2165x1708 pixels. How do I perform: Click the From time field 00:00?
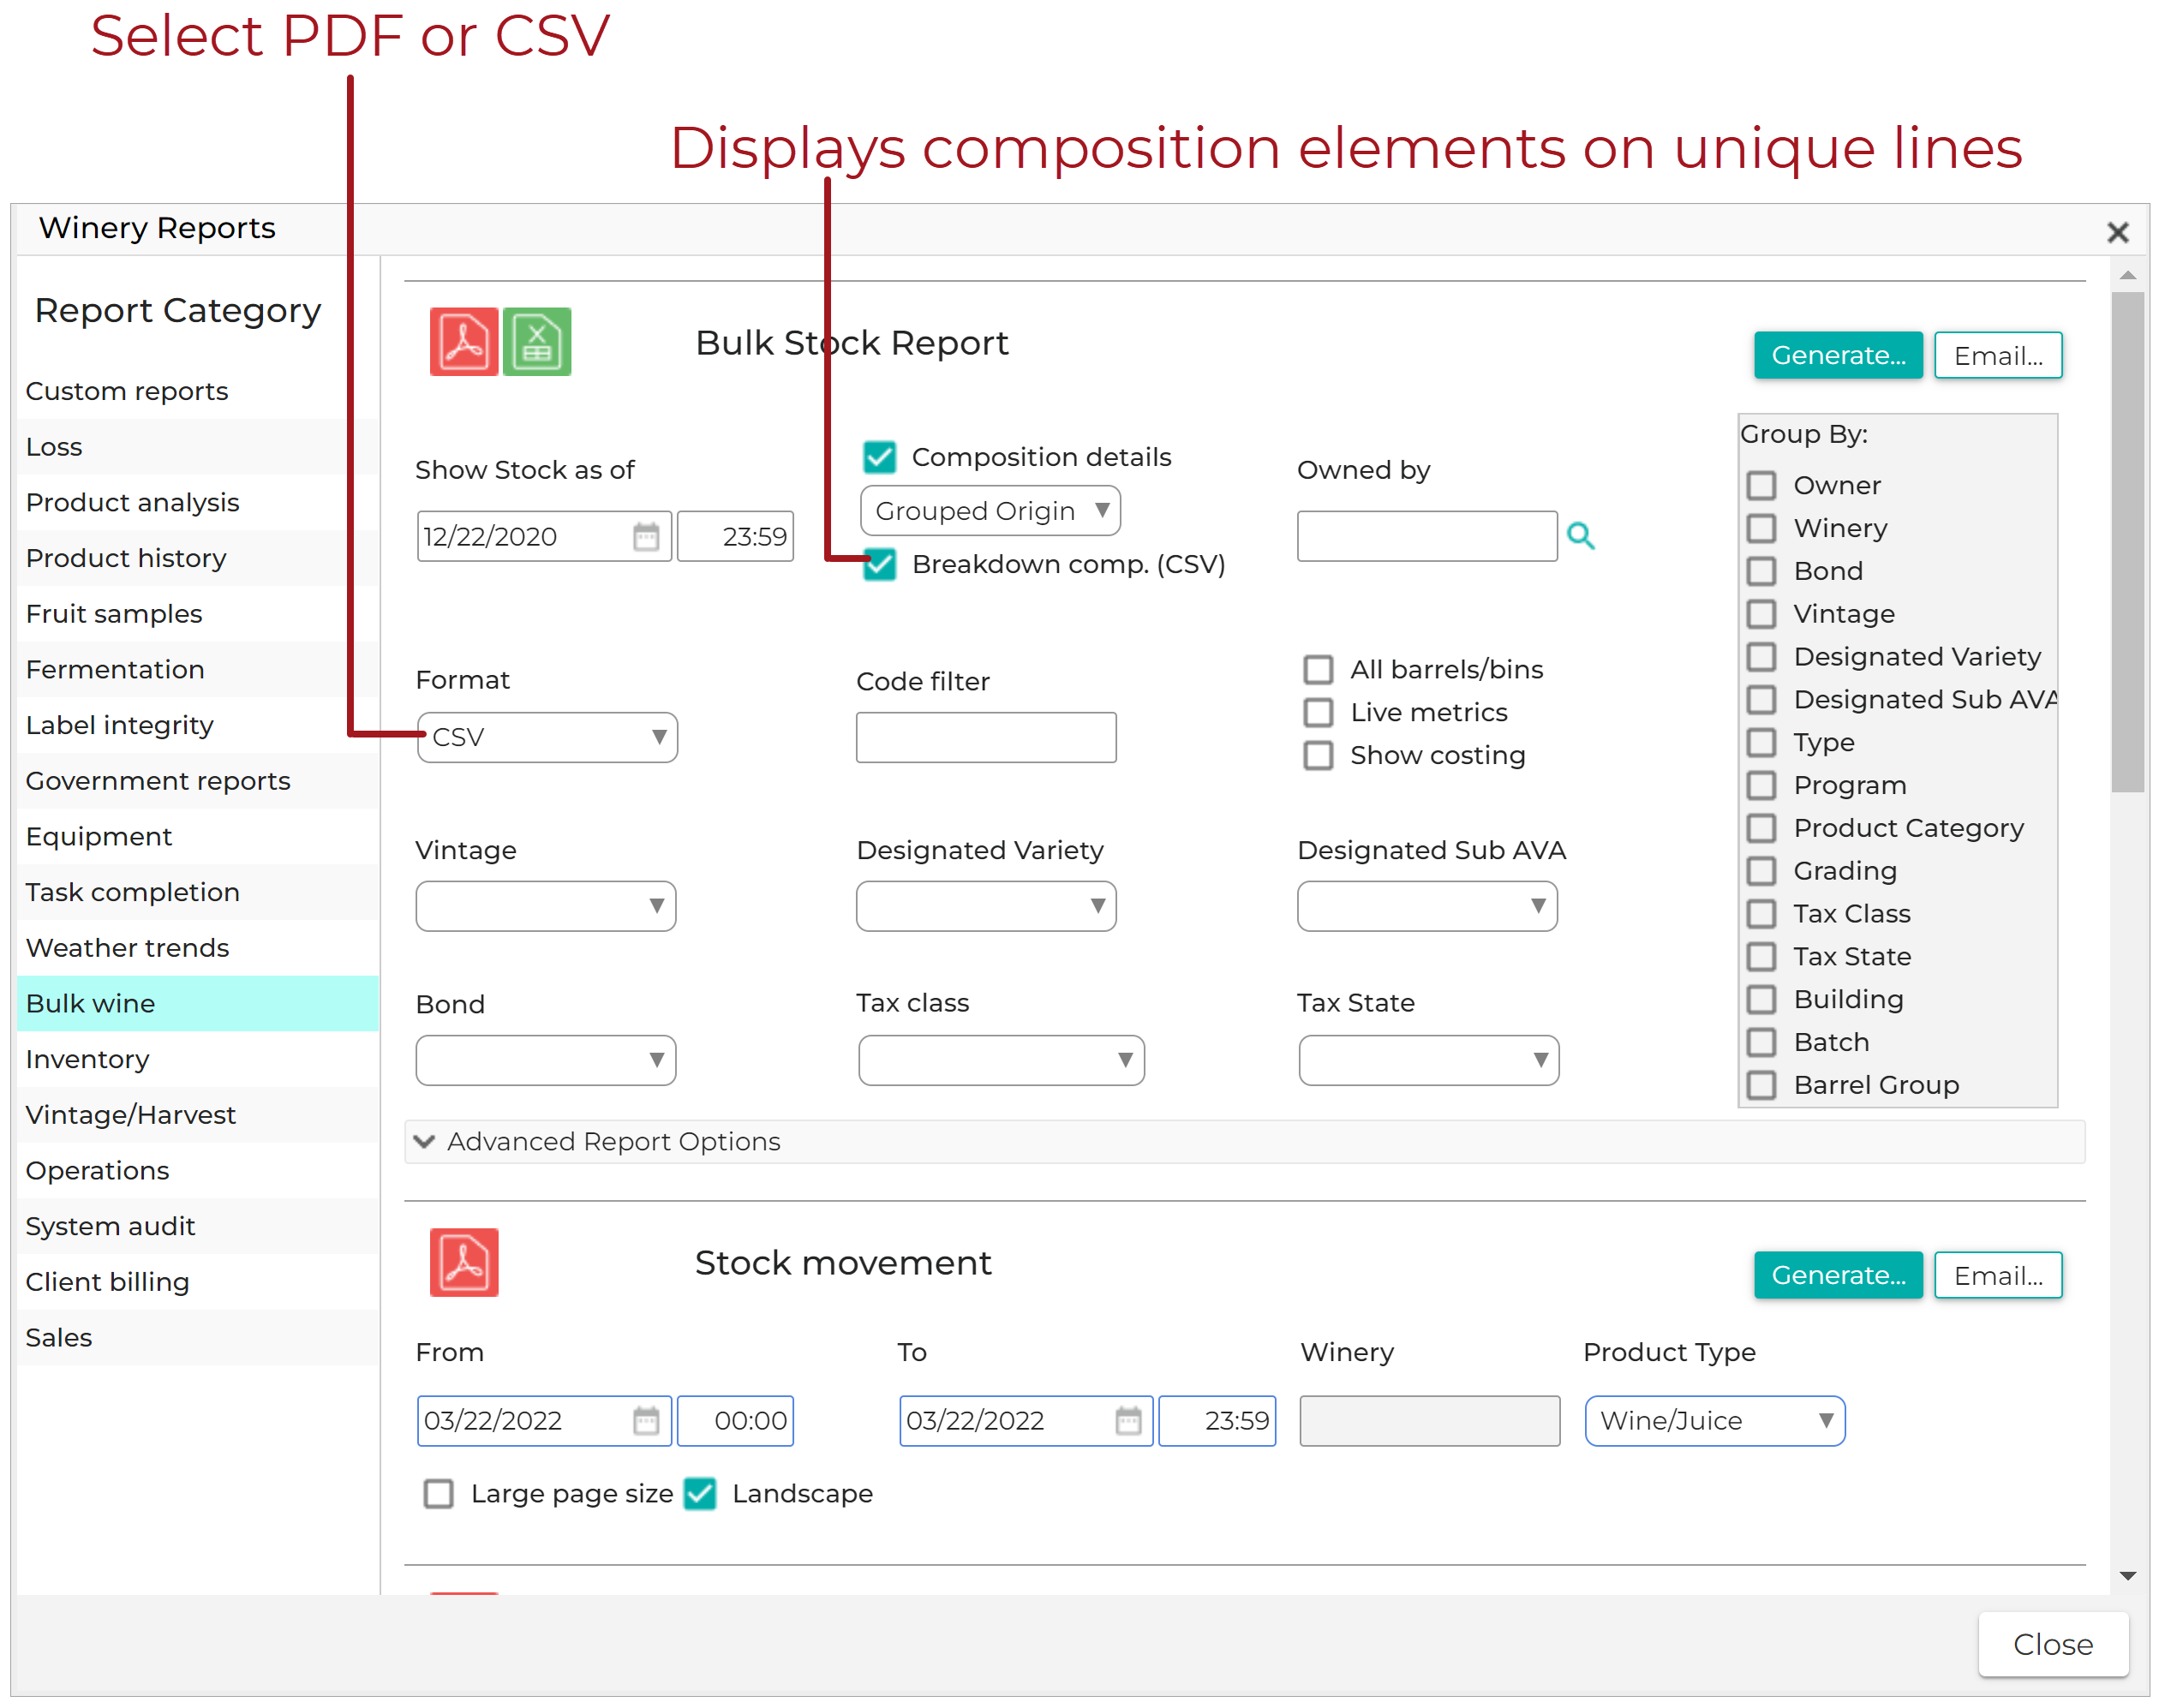point(737,1423)
